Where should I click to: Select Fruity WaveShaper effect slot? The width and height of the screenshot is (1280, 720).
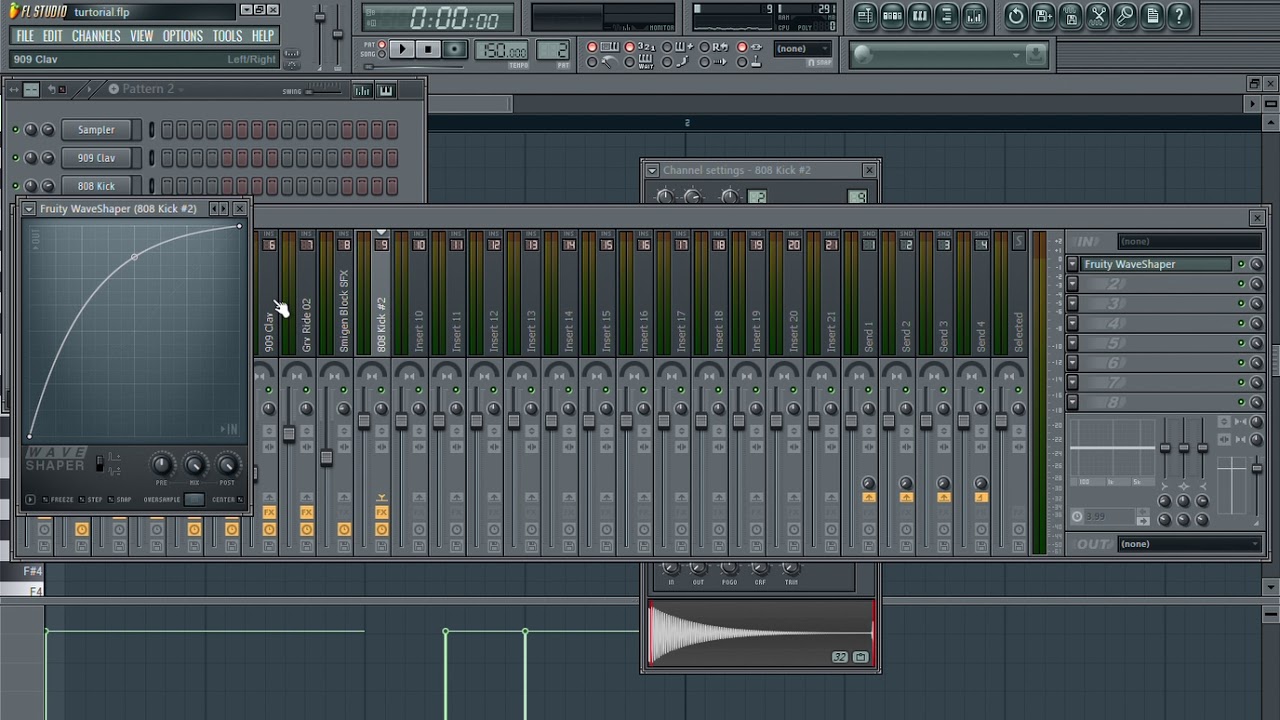1157,264
